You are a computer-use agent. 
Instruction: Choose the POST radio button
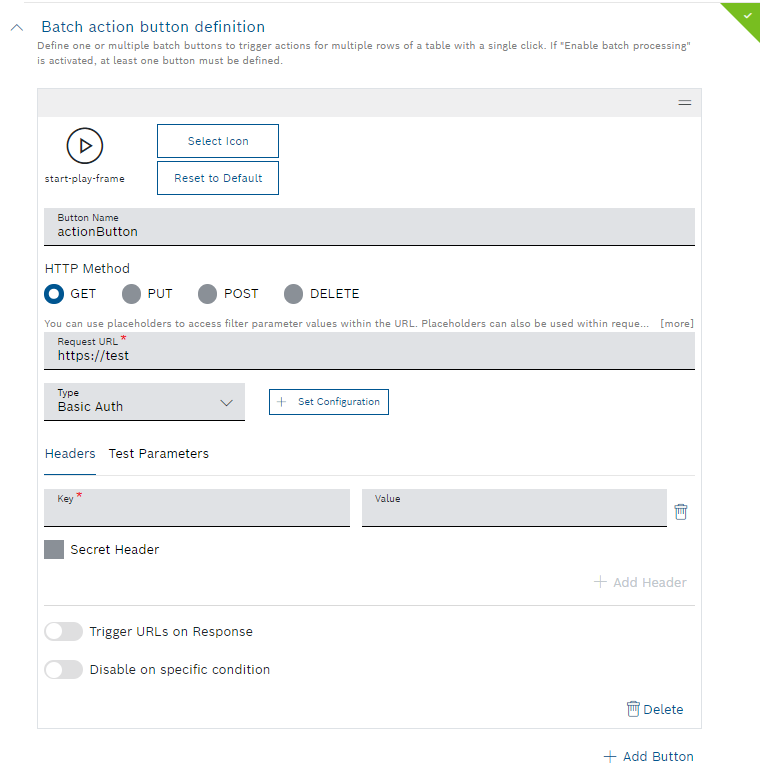point(207,294)
